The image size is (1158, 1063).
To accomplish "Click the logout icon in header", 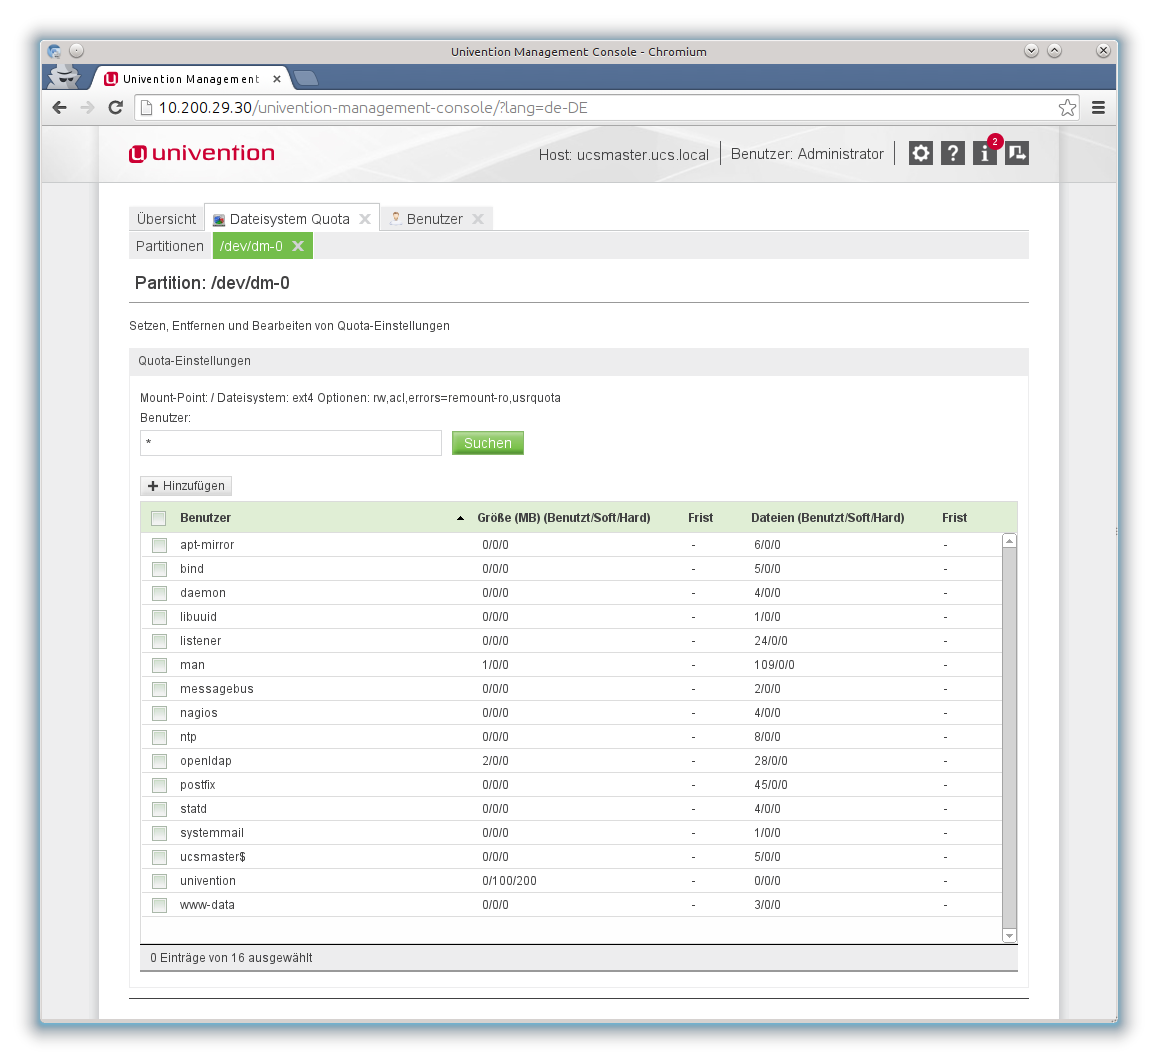I will (1017, 153).
